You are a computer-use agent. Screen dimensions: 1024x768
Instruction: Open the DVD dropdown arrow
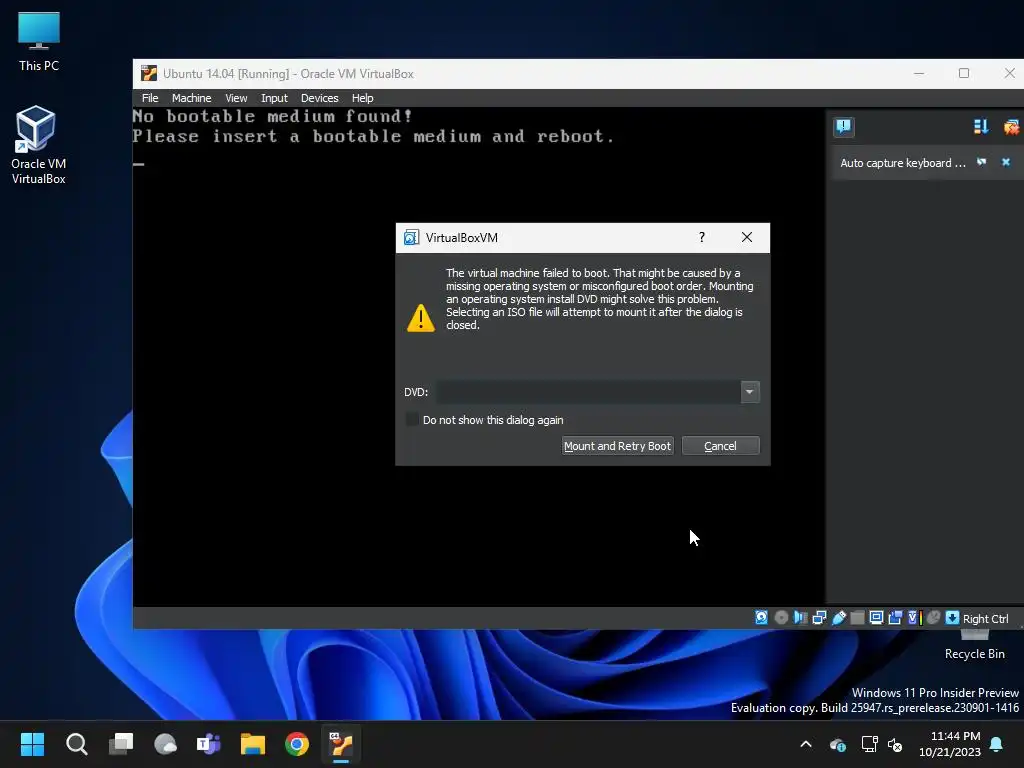(750, 392)
